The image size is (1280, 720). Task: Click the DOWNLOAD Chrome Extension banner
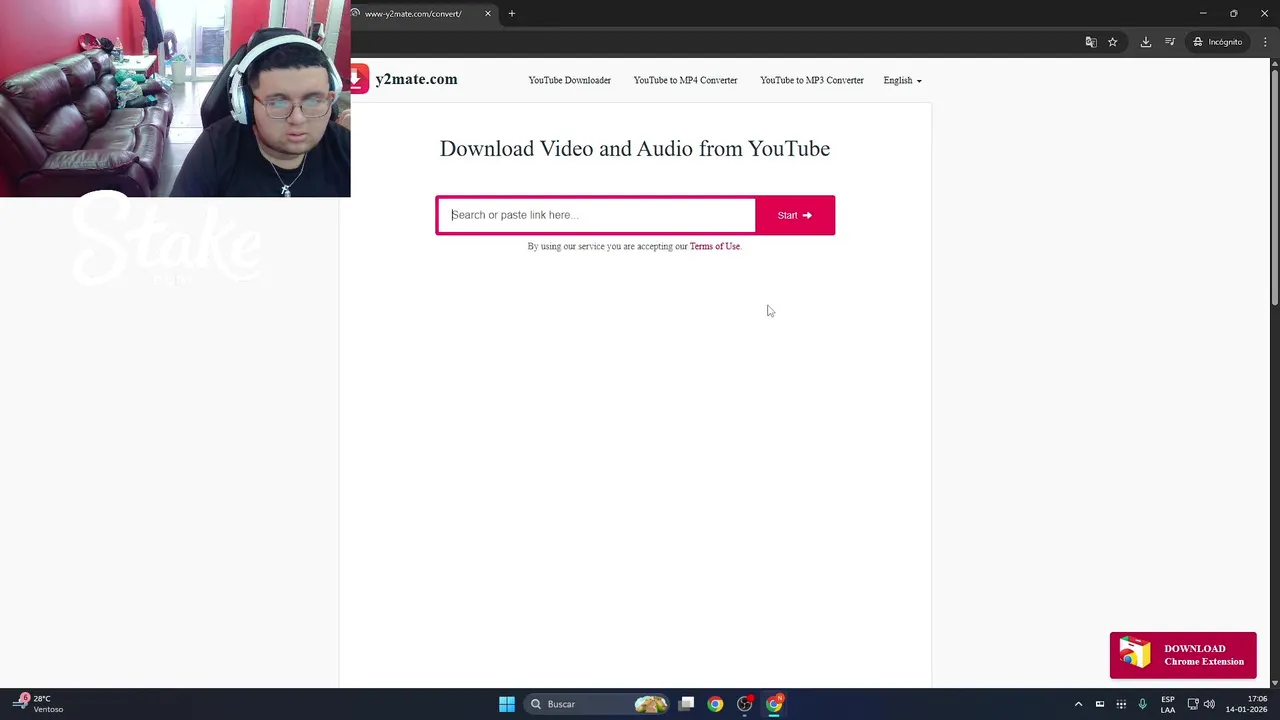click(1183, 655)
